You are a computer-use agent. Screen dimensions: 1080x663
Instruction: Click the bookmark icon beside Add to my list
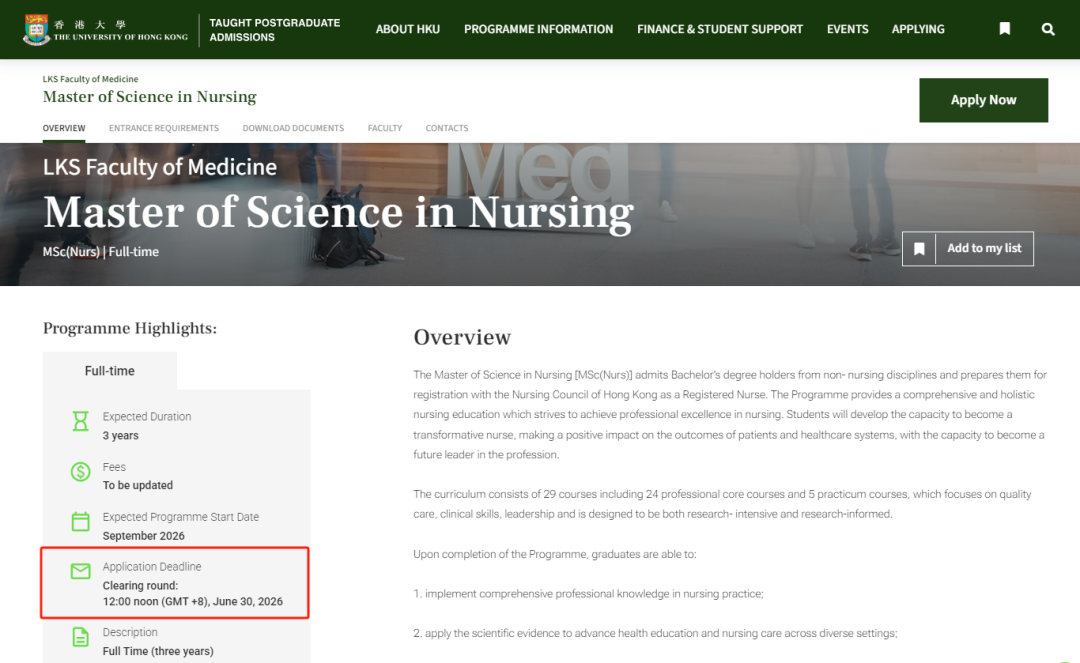click(x=919, y=249)
